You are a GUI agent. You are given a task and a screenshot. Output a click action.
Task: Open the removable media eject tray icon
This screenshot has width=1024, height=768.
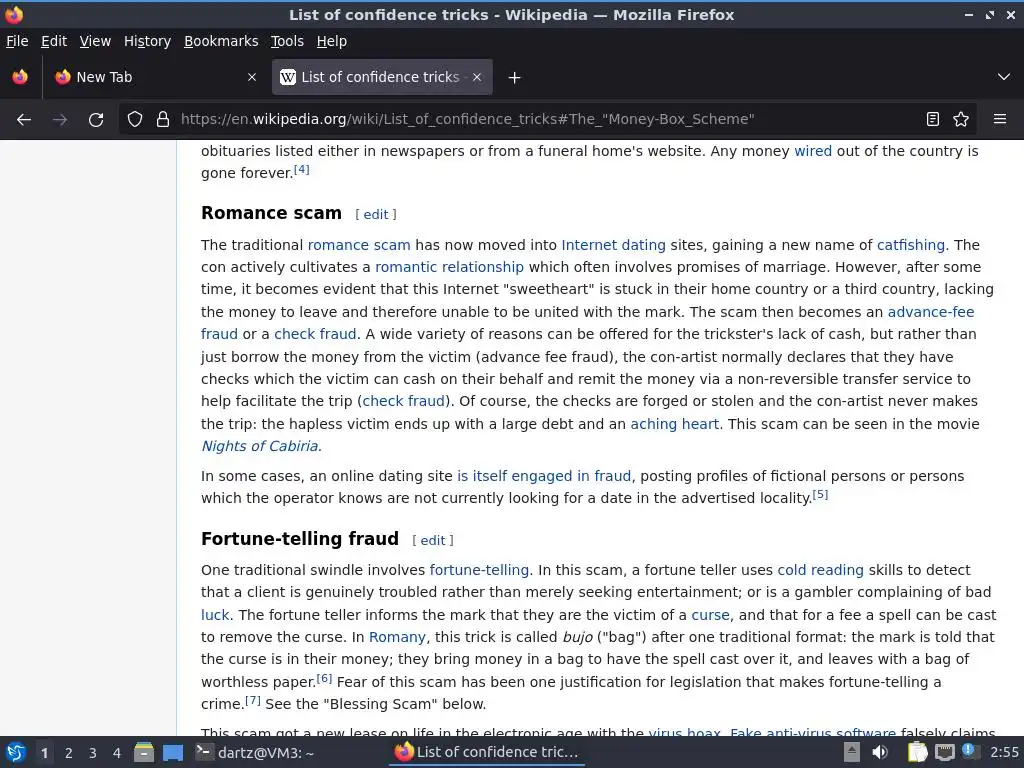point(852,752)
